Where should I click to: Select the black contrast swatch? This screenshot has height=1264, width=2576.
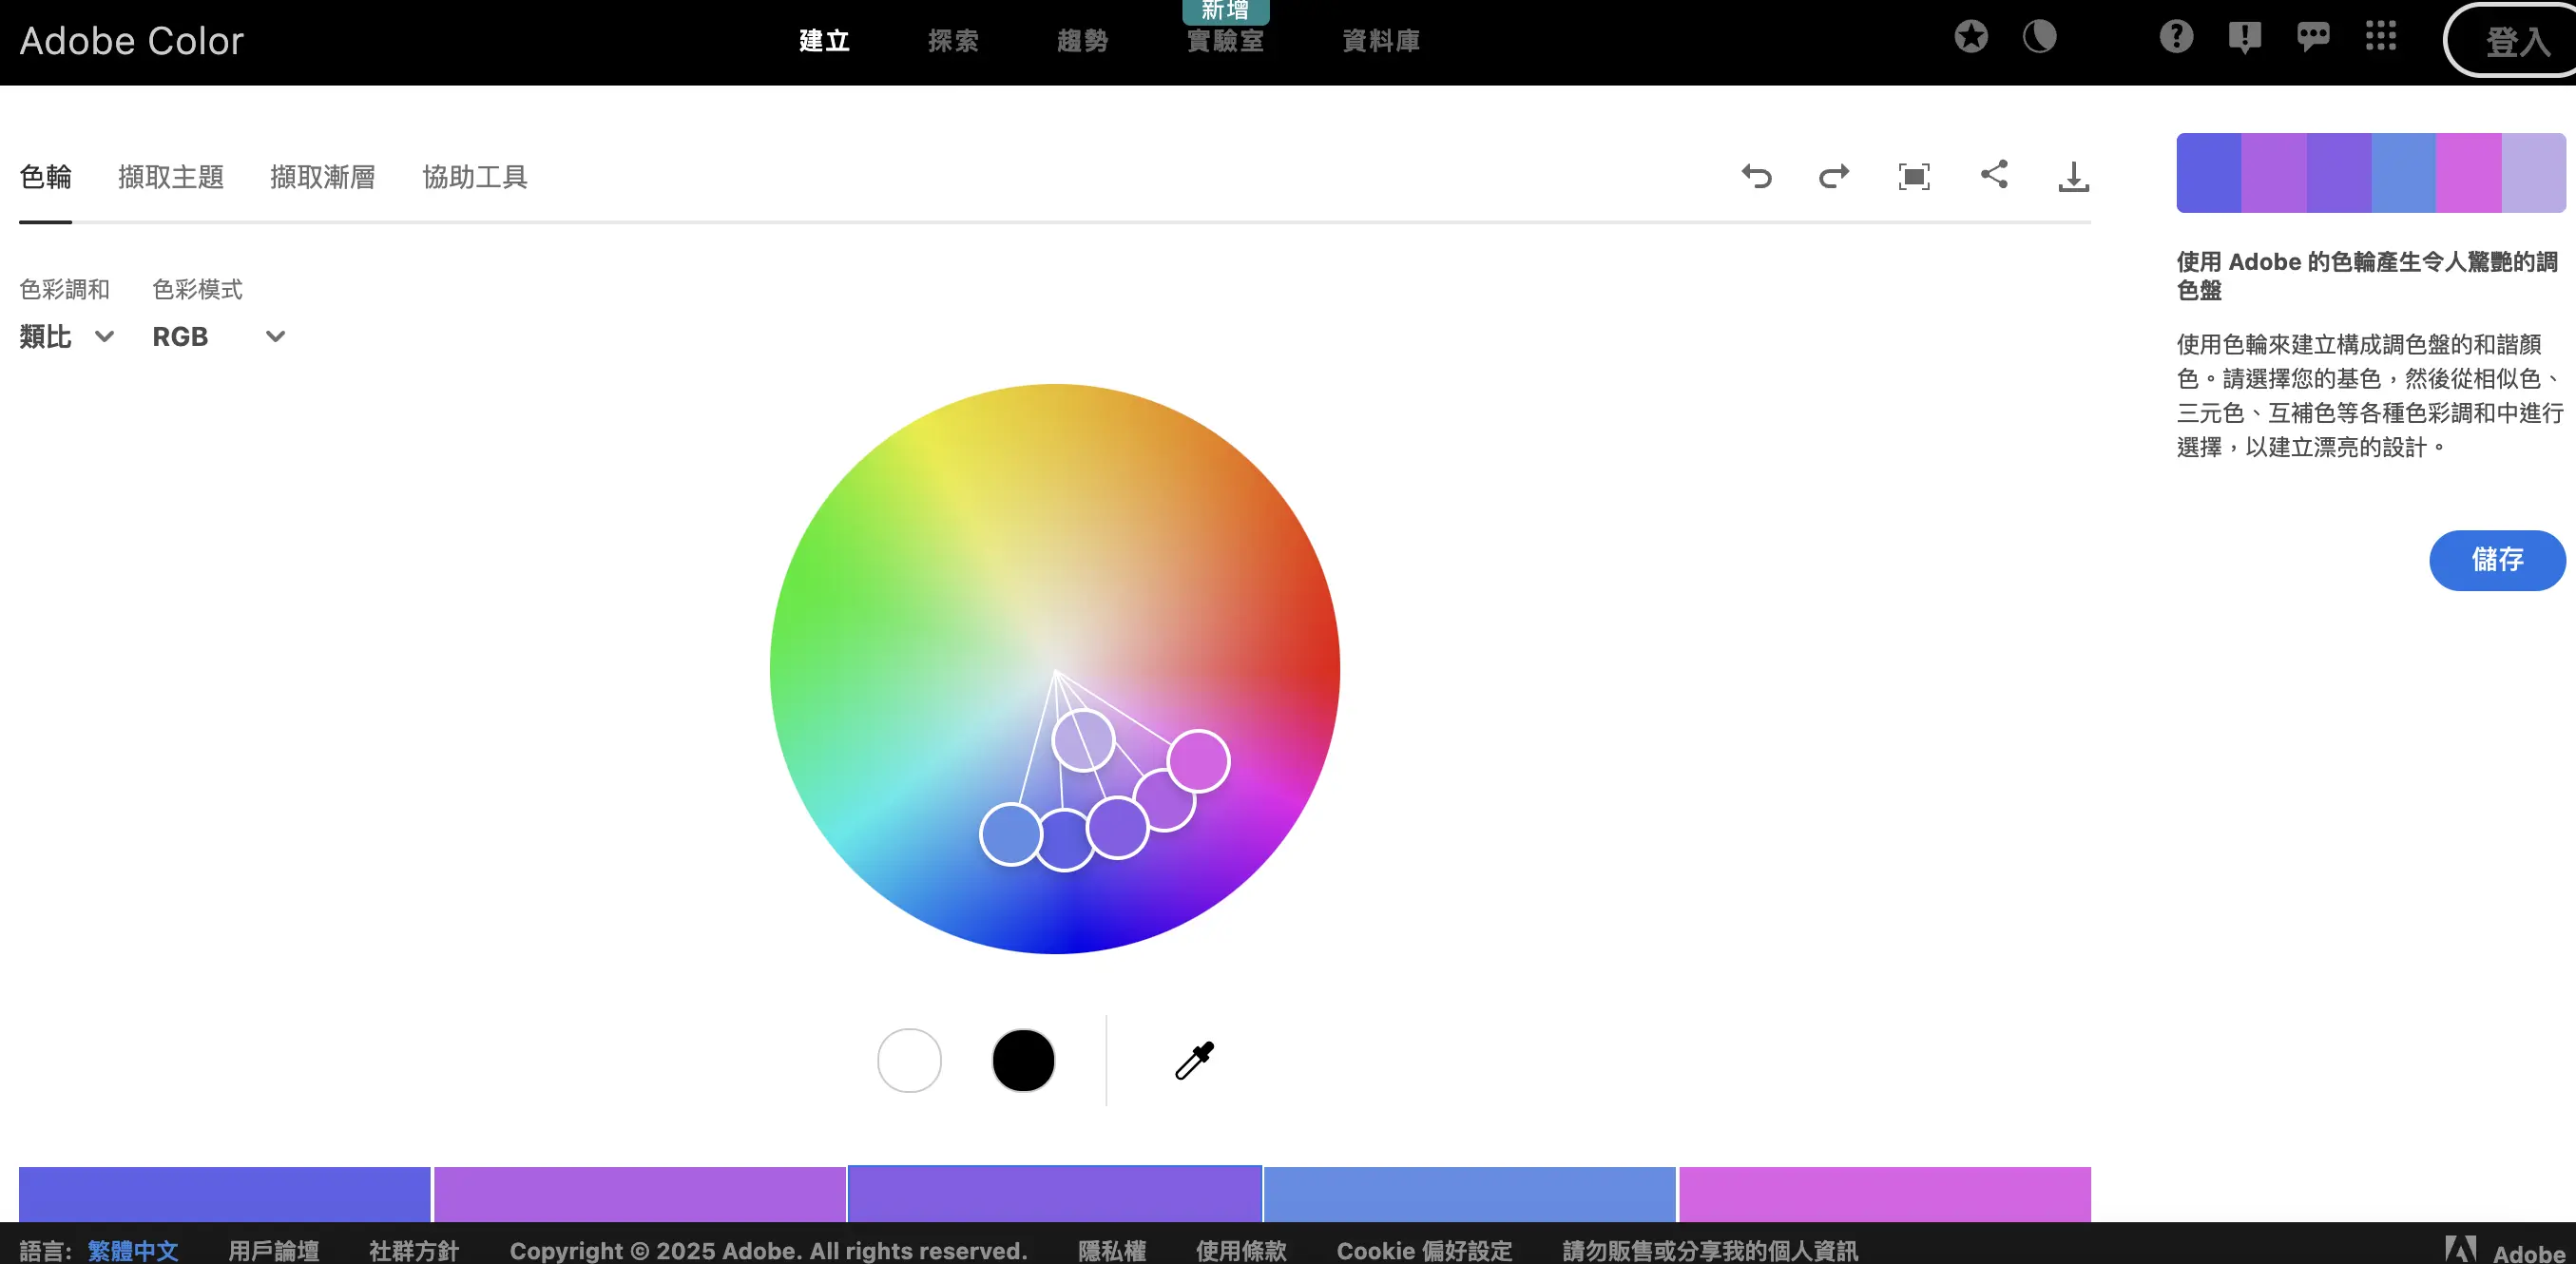[1023, 1061]
